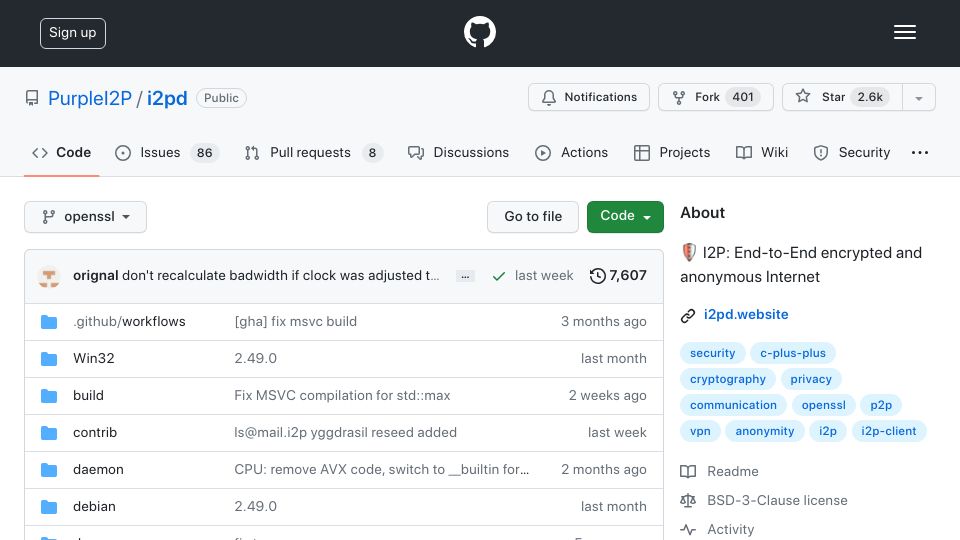Open commit '[gha] fix msvc build'
The width and height of the screenshot is (960, 540).
(295, 321)
